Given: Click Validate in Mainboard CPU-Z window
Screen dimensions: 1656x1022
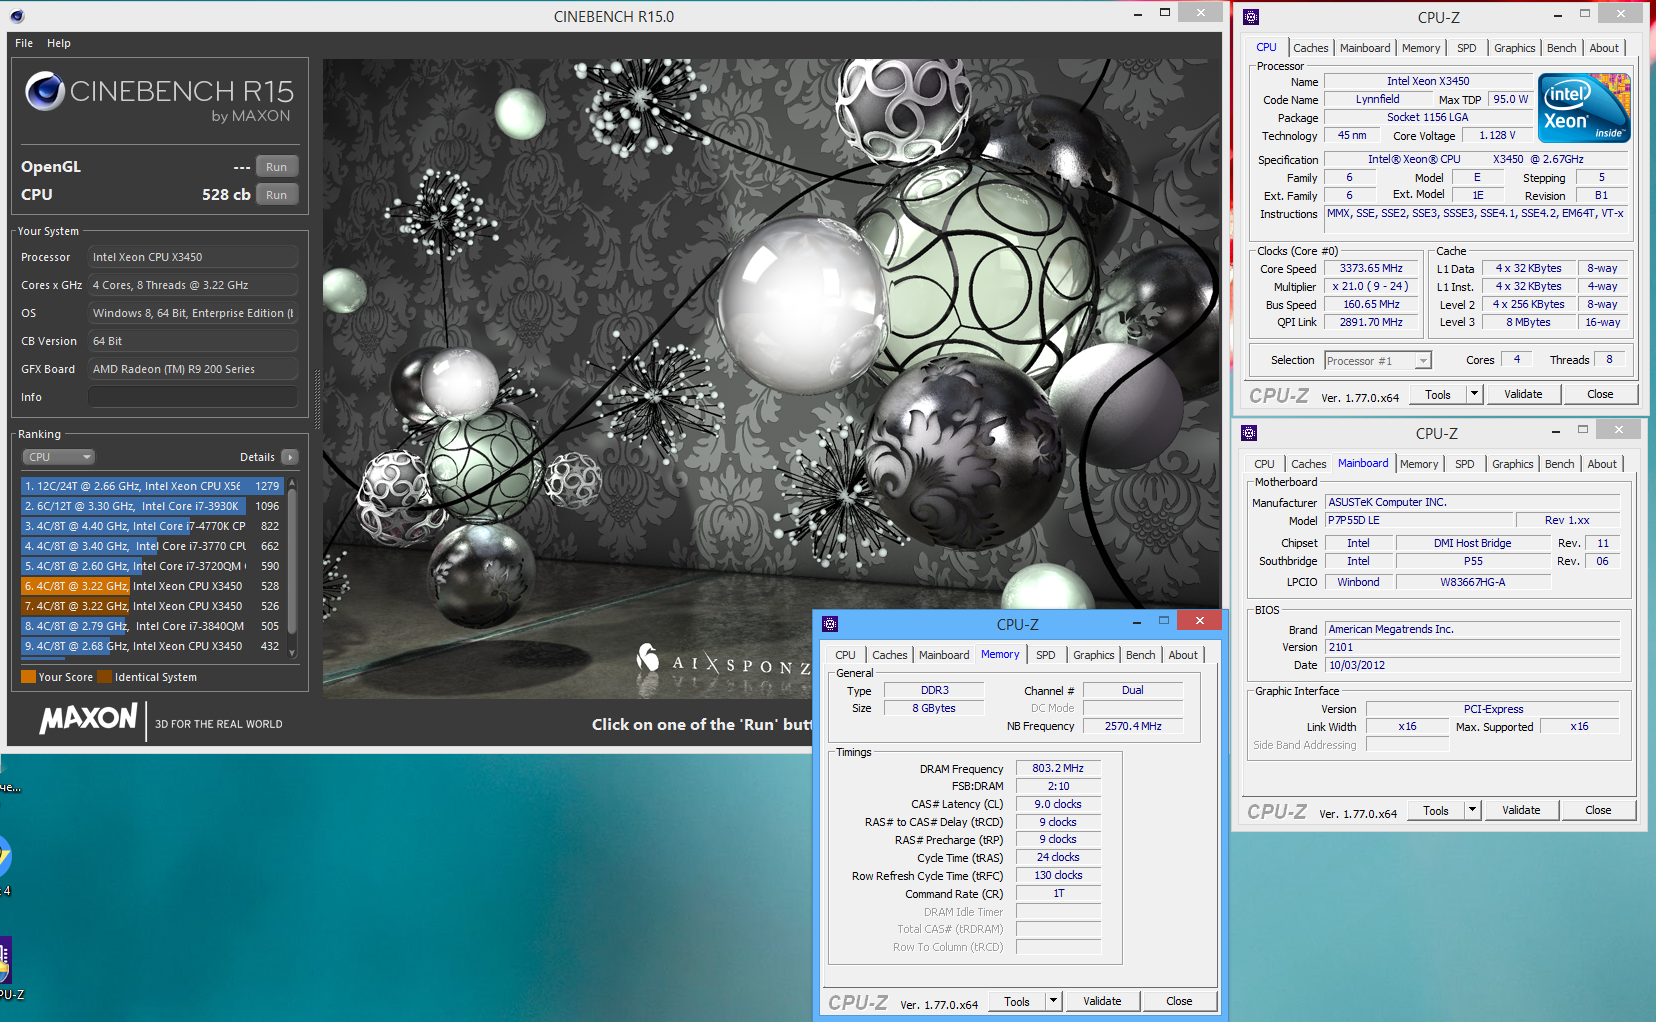Looking at the screenshot, I should point(1521,810).
